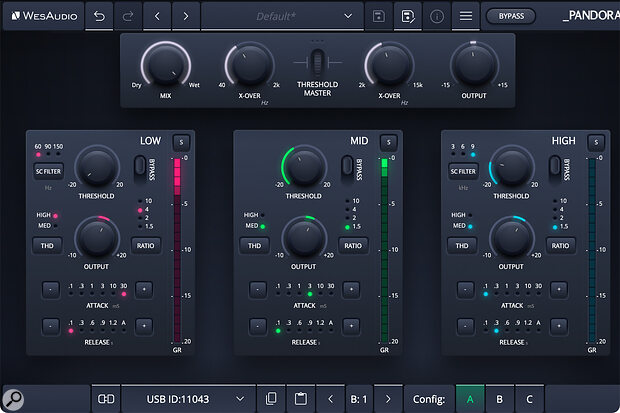Click the LOW band THD button
This screenshot has height=413, width=620.
tap(47, 246)
